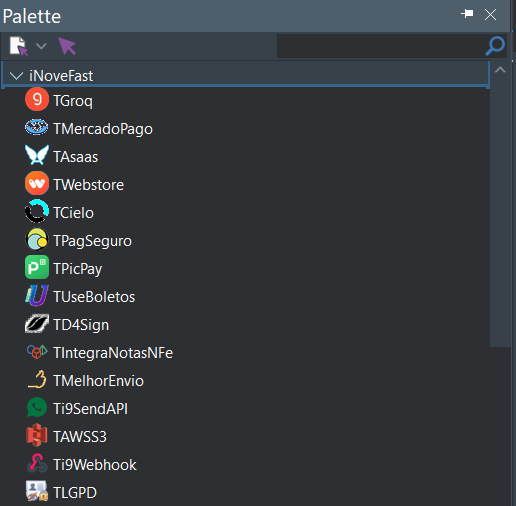Select the TIntegraNotasNFe component label
The width and height of the screenshot is (516, 506).
click(113, 353)
